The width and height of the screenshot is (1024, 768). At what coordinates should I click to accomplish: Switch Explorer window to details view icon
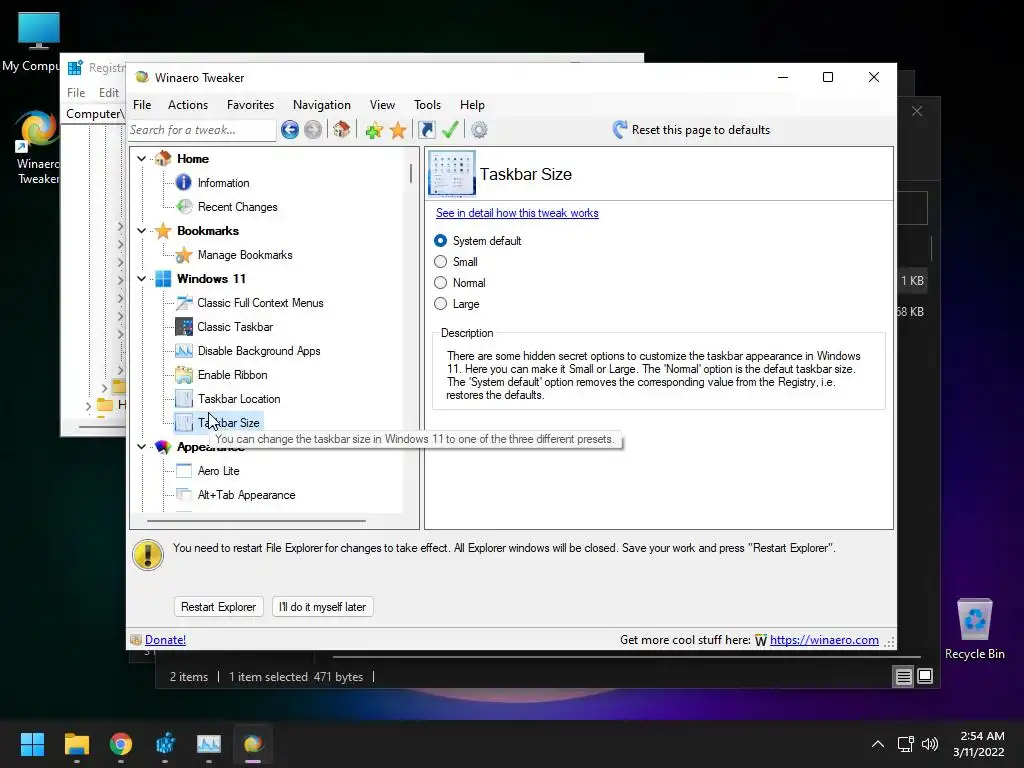pos(903,677)
